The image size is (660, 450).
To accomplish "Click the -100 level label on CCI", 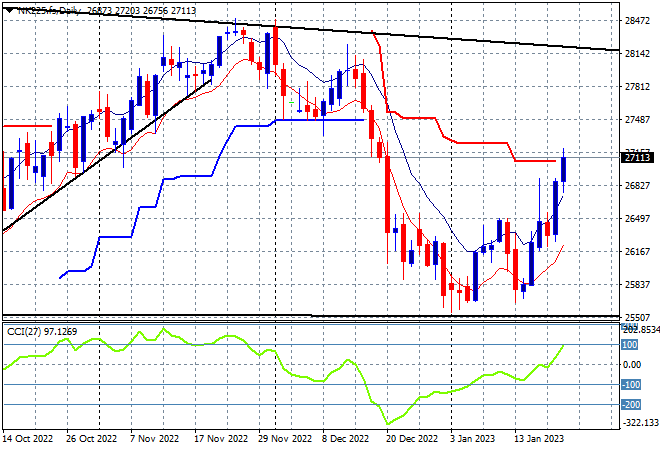I will pos(631,384).
